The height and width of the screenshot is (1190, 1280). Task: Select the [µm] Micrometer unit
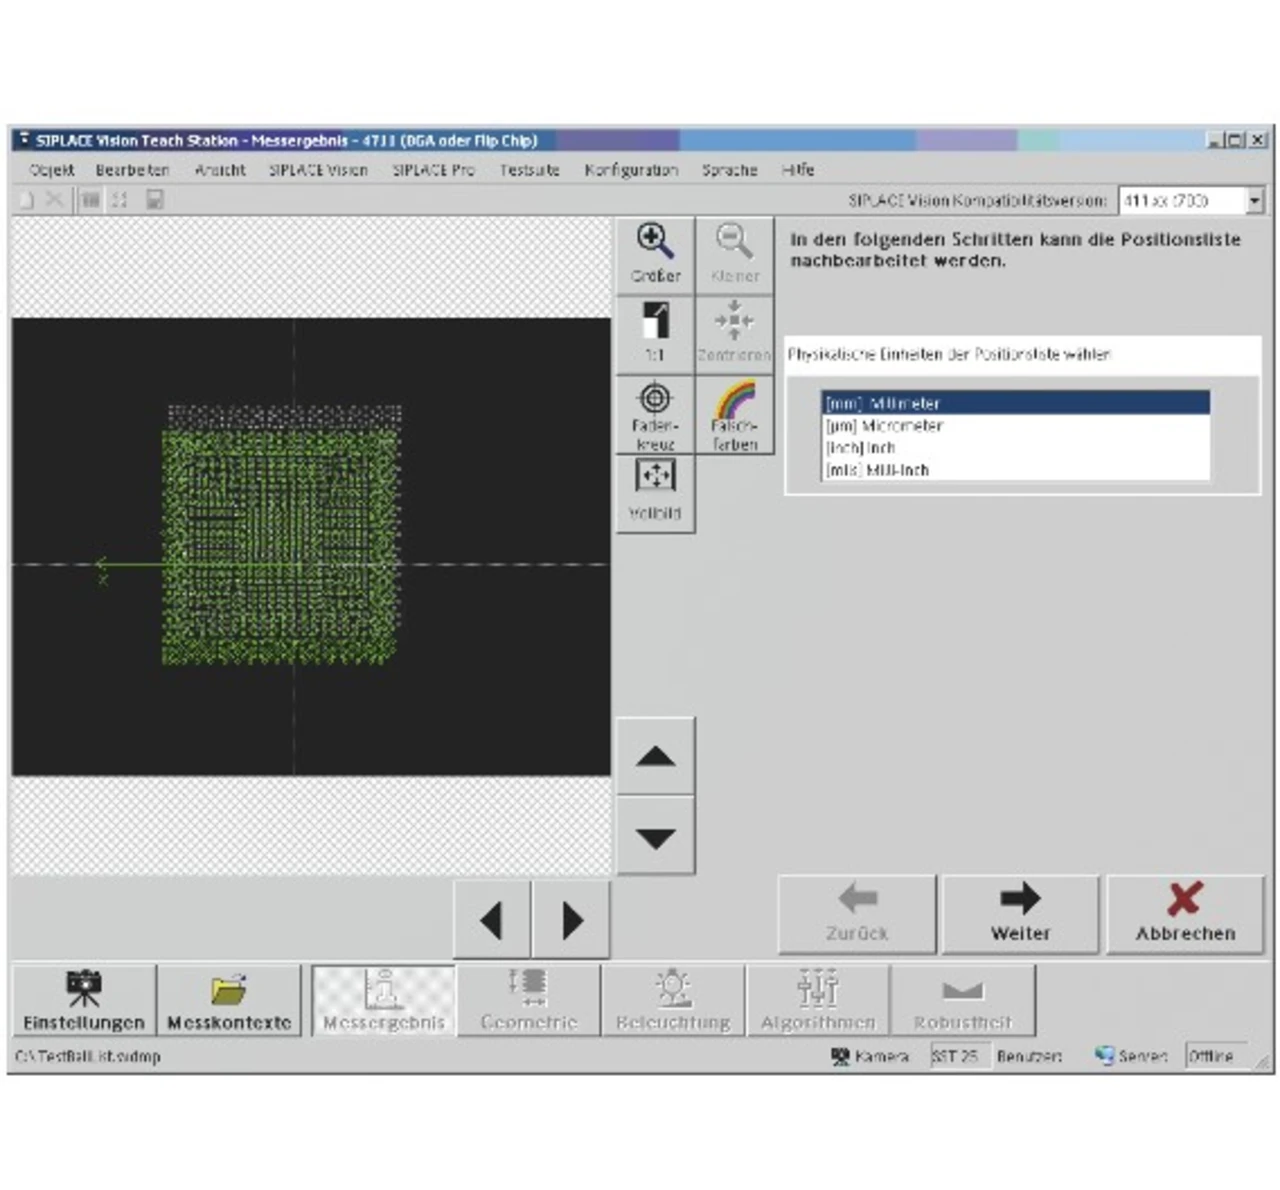coord(1015,425)
